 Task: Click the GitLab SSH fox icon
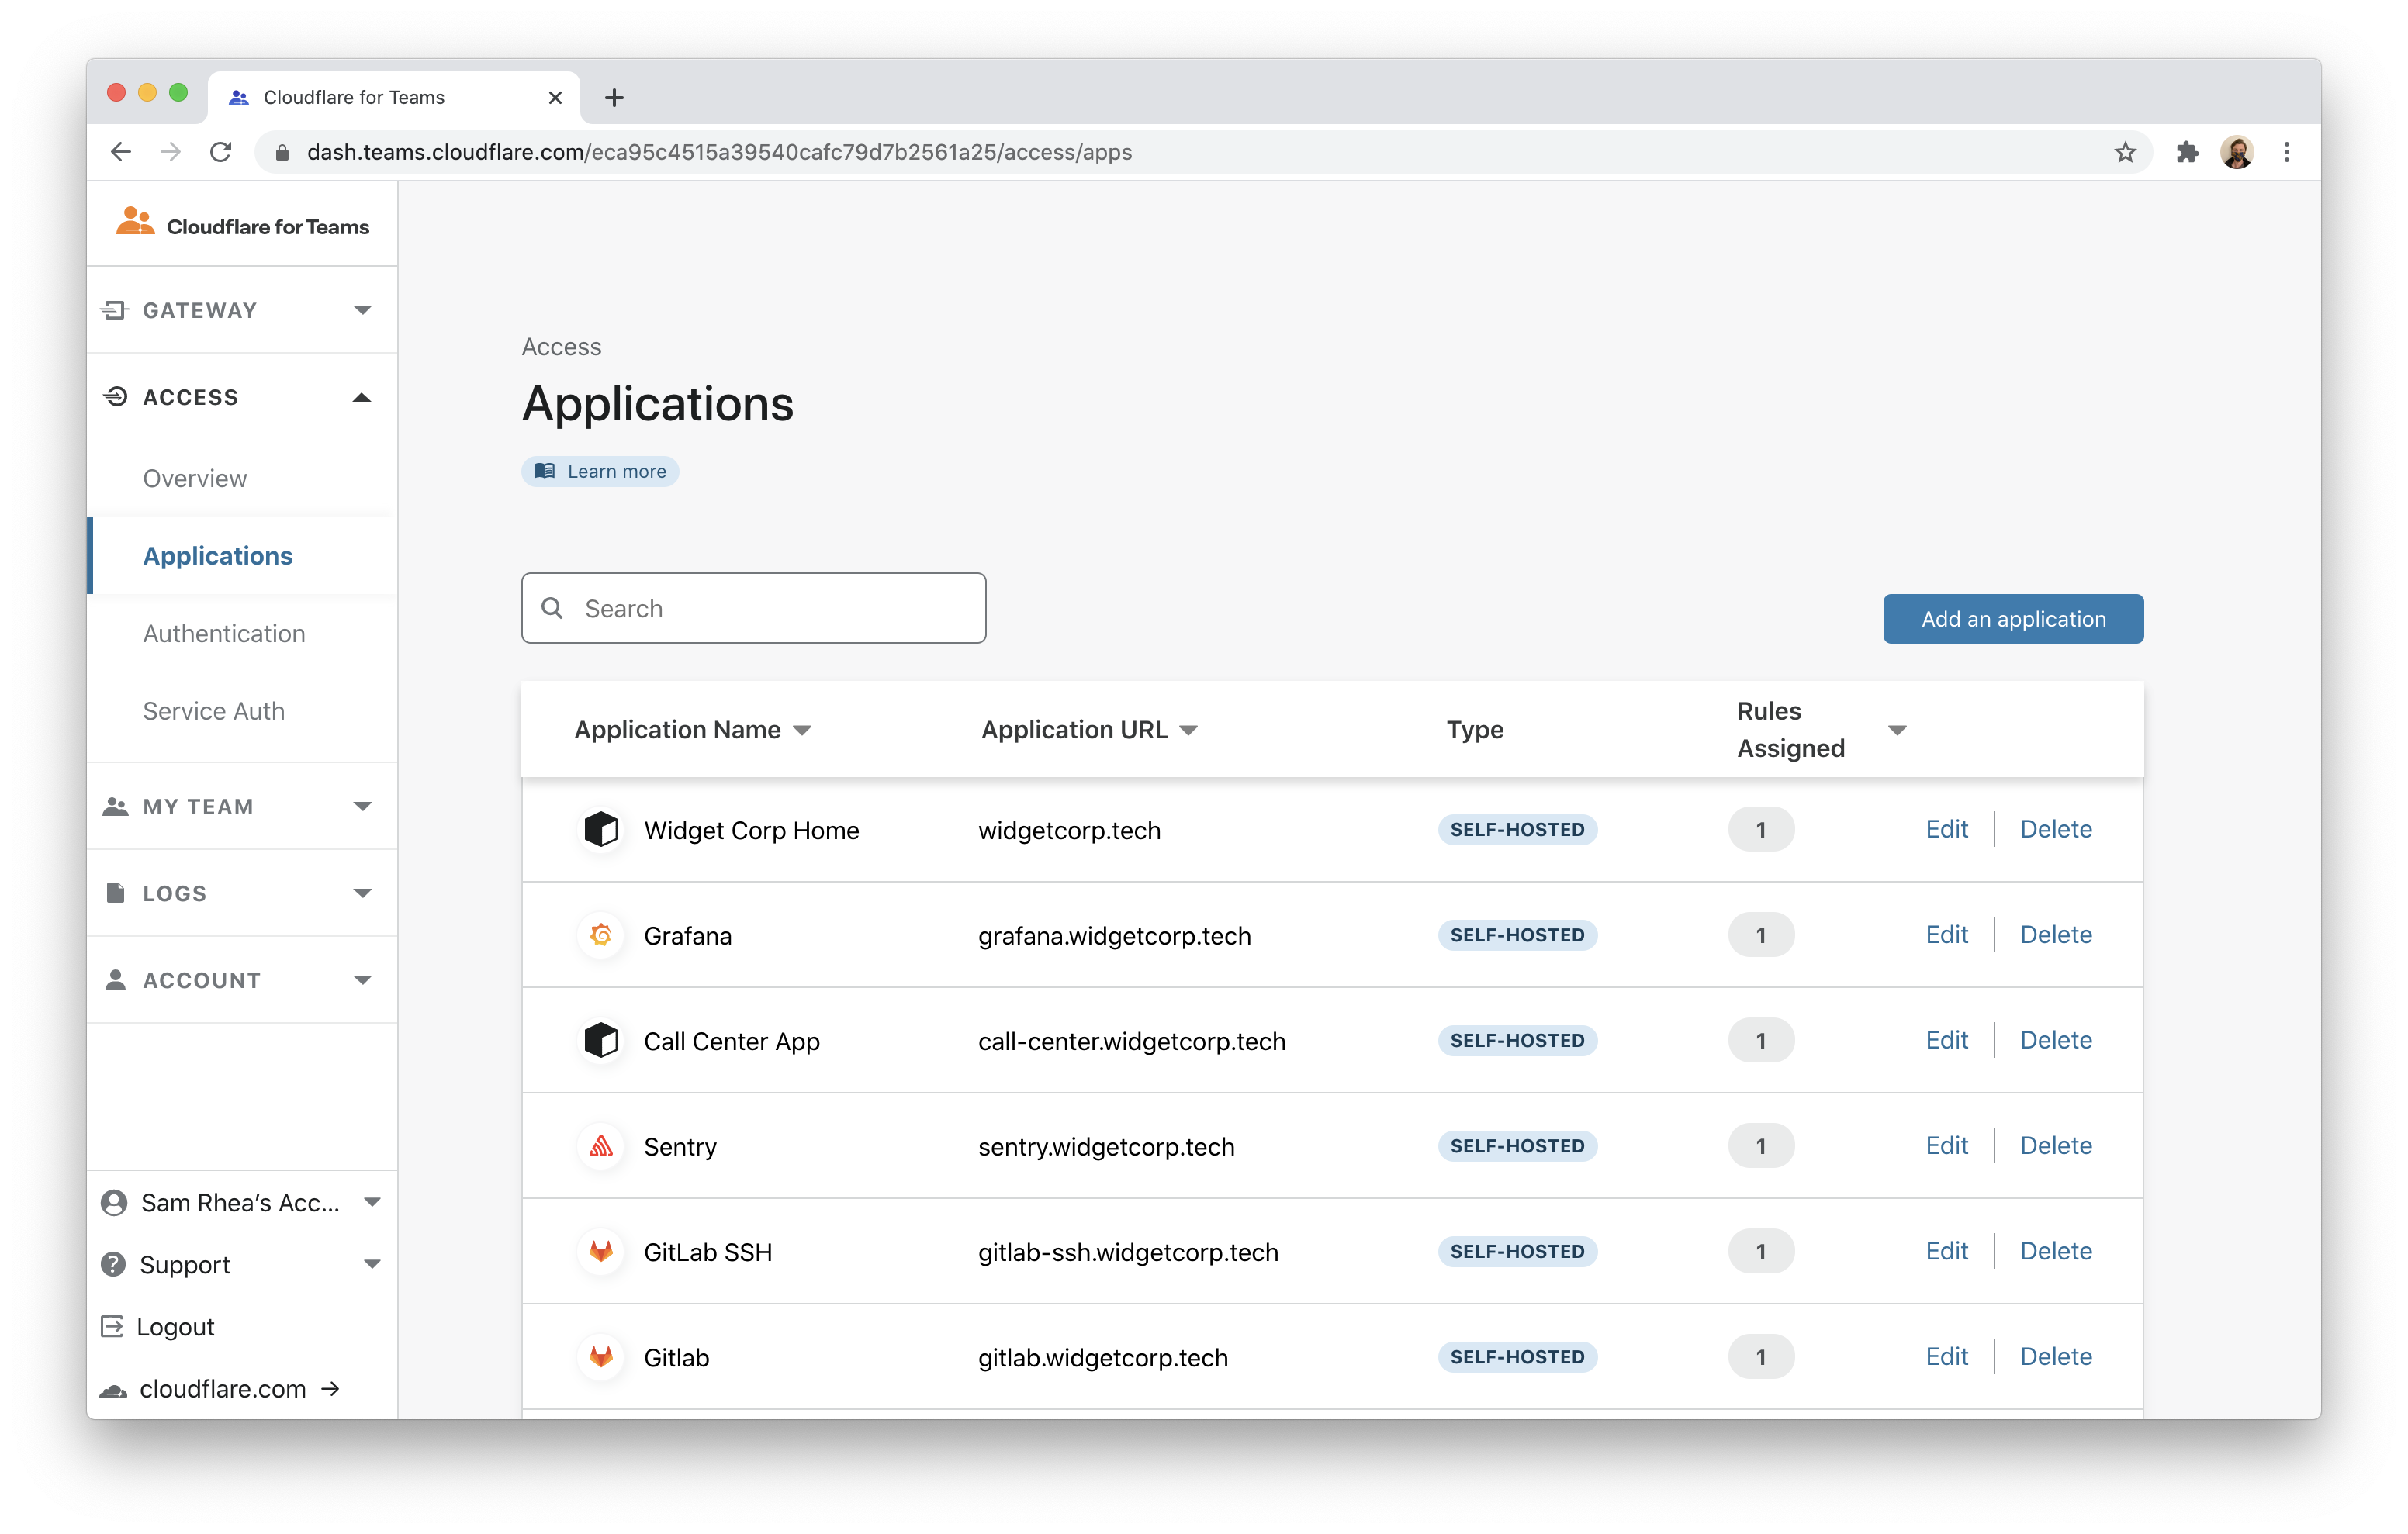pyautogui.click(x=601, y=1251)
